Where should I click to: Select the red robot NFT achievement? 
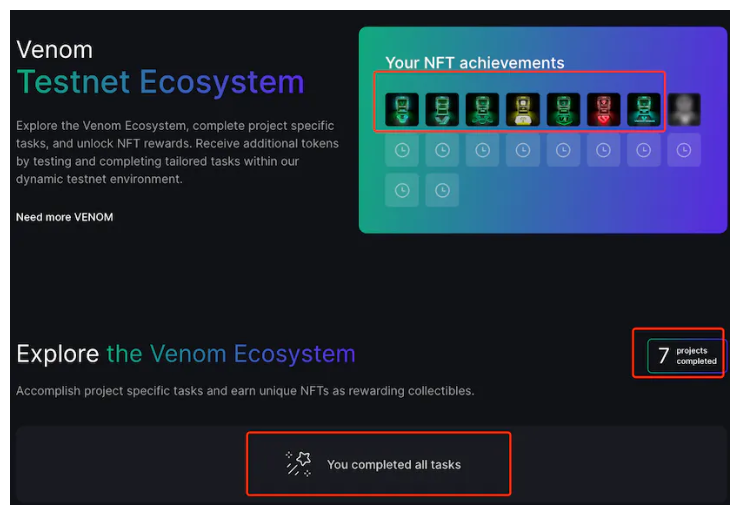[x=604, y=110]
